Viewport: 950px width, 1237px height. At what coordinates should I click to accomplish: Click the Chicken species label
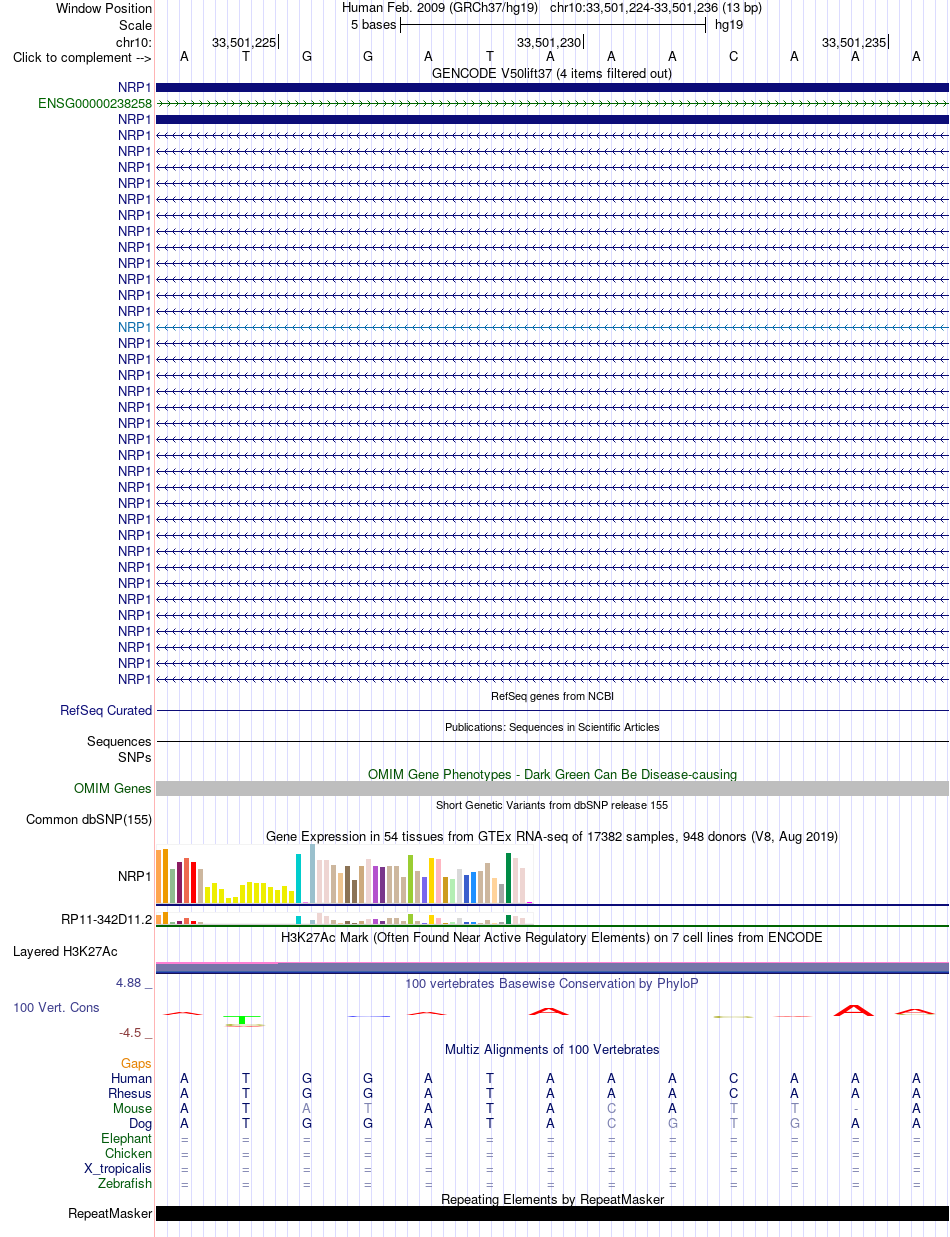click(128, 1153)
